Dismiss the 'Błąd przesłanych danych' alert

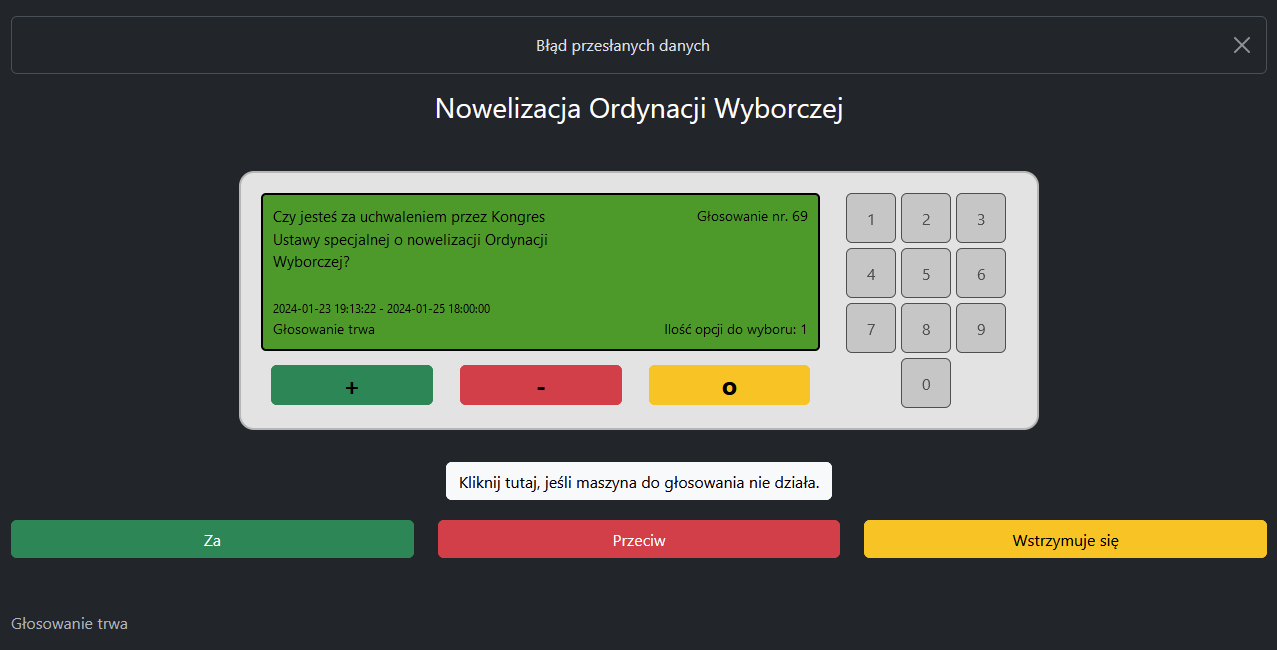1241,45
